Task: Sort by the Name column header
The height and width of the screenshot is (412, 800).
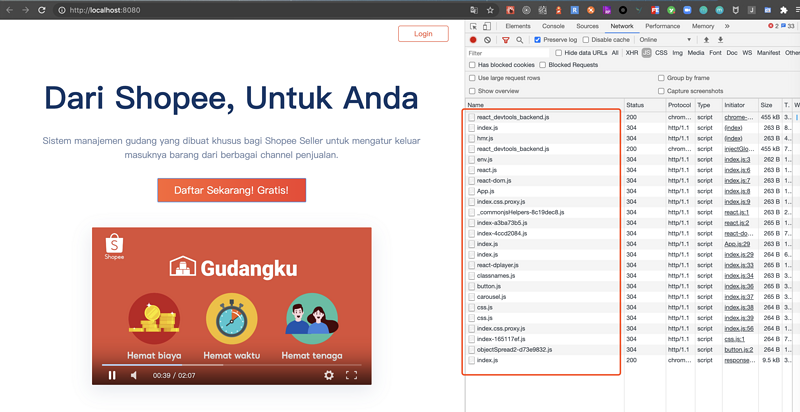Action: (544, 105)
